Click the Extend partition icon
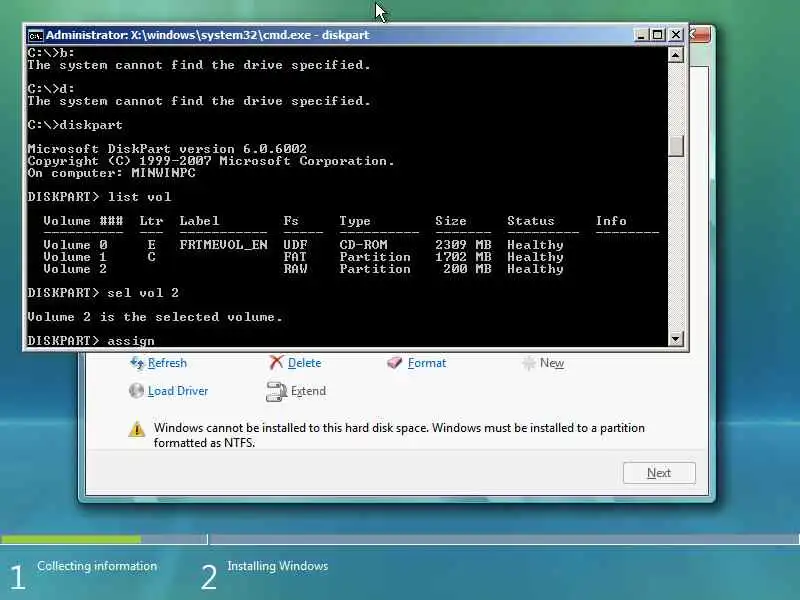The height and width of the screenshot is (600, 800). (277, 391)
